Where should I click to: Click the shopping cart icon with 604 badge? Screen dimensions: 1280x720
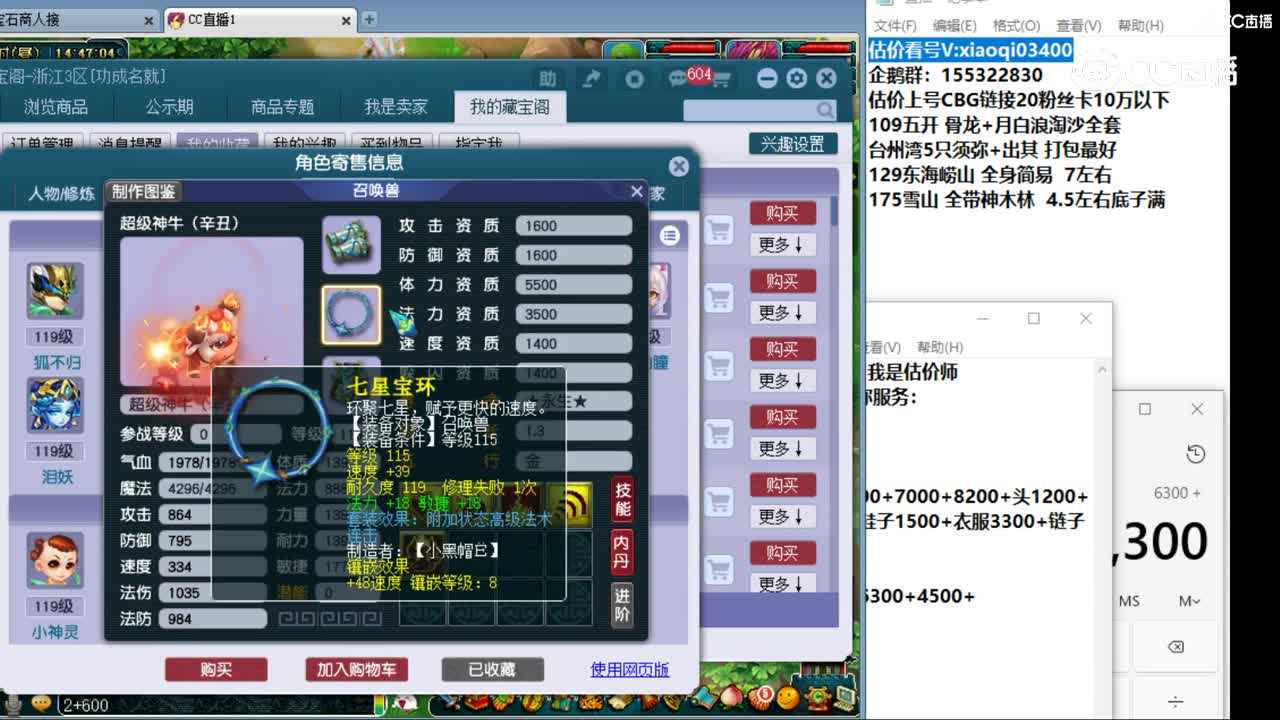[722, 78]
